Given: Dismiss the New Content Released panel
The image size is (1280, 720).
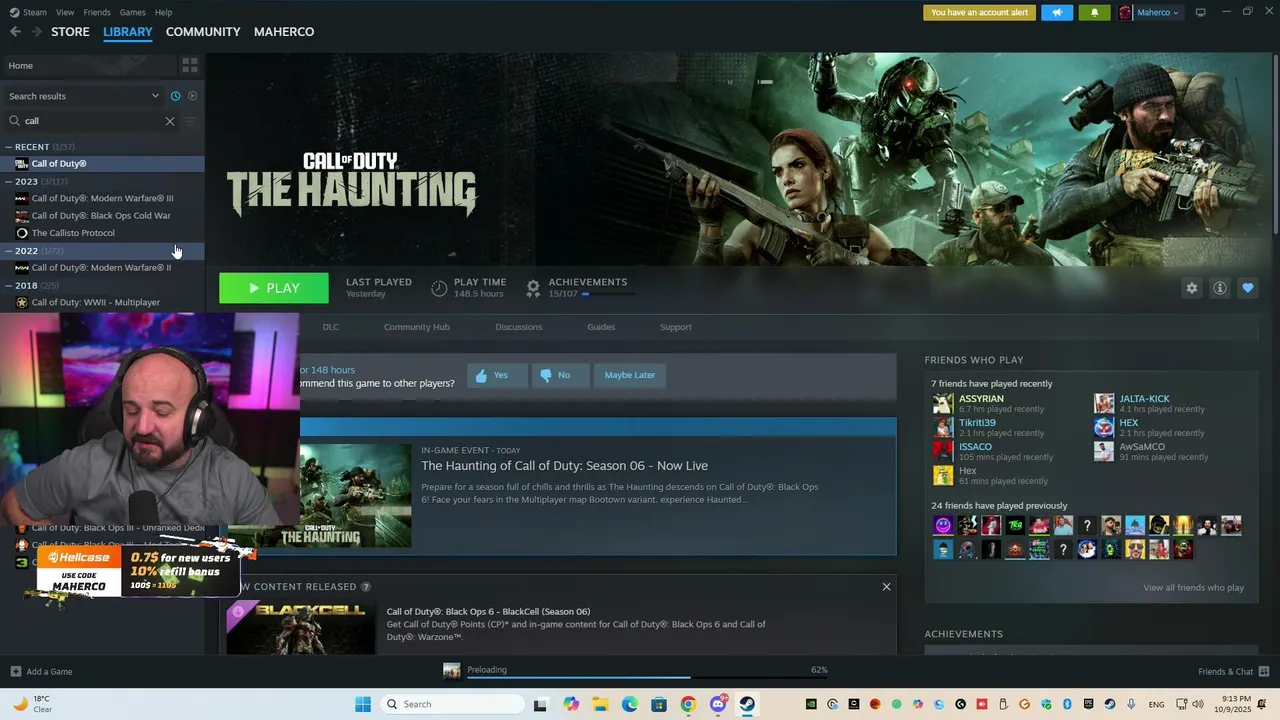Looking at the screenshot, I should (x=886, y=587).
